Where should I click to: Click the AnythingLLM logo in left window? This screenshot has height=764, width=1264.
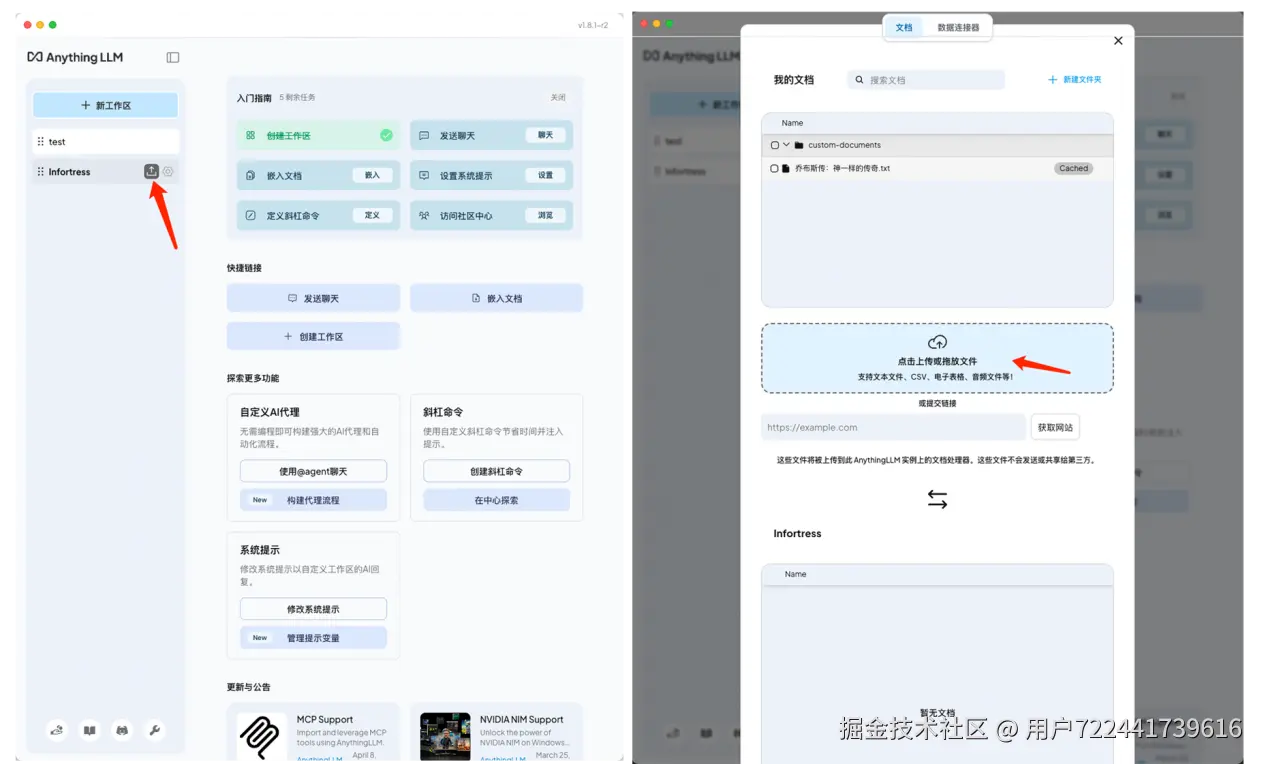click(x=75, y=57)
